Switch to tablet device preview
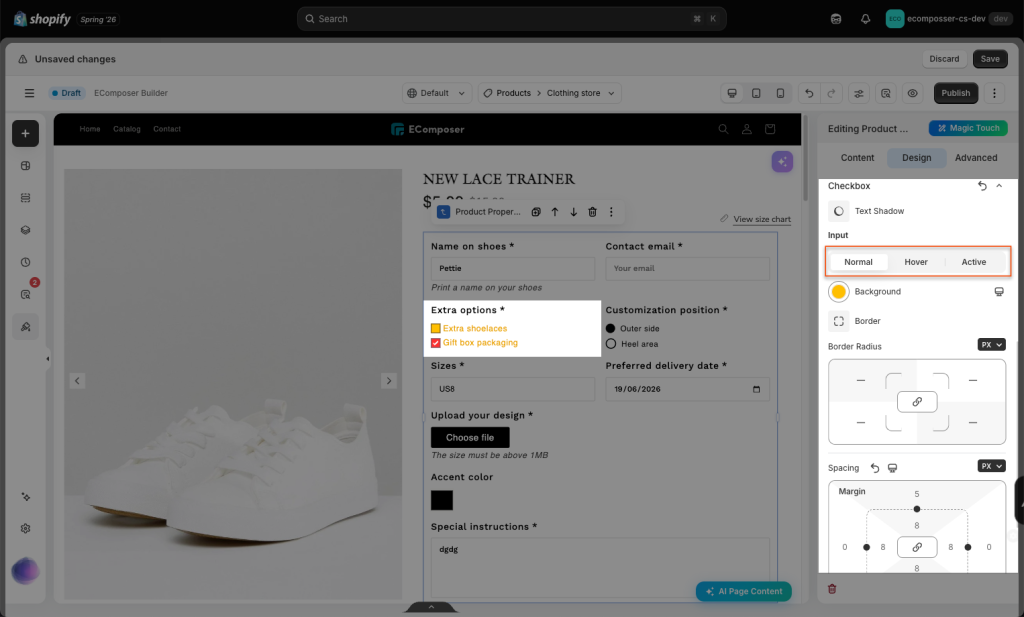This screenshot has width=1024, height=617. (x=756, y=93)
